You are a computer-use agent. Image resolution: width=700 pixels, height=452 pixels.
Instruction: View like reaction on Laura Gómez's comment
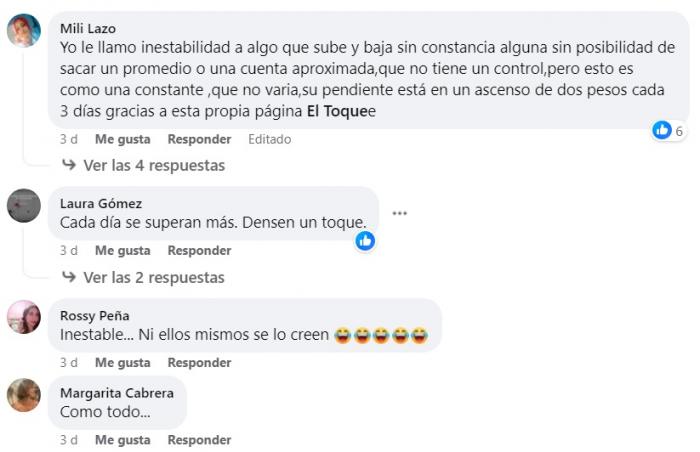[x=365, y=241]
